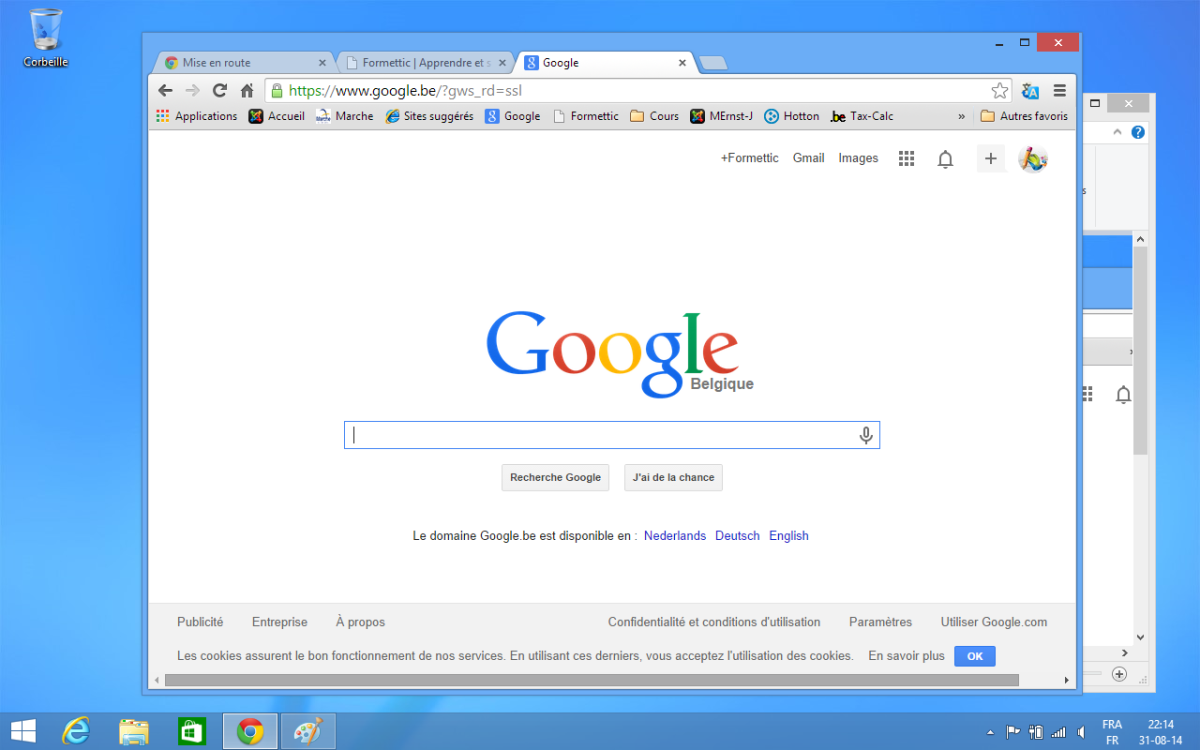
Task: Bookmark this page with the star icon
Action: click(x=999, y=90)
